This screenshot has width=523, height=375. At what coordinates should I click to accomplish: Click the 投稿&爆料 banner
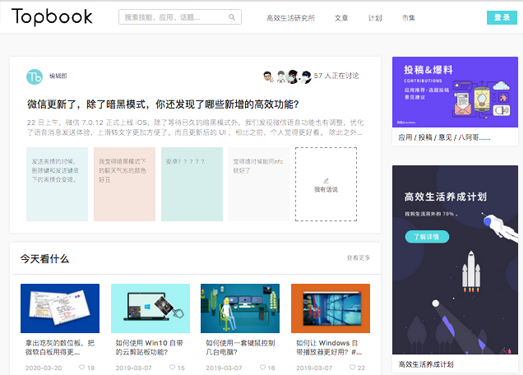(x=455, y=92)
